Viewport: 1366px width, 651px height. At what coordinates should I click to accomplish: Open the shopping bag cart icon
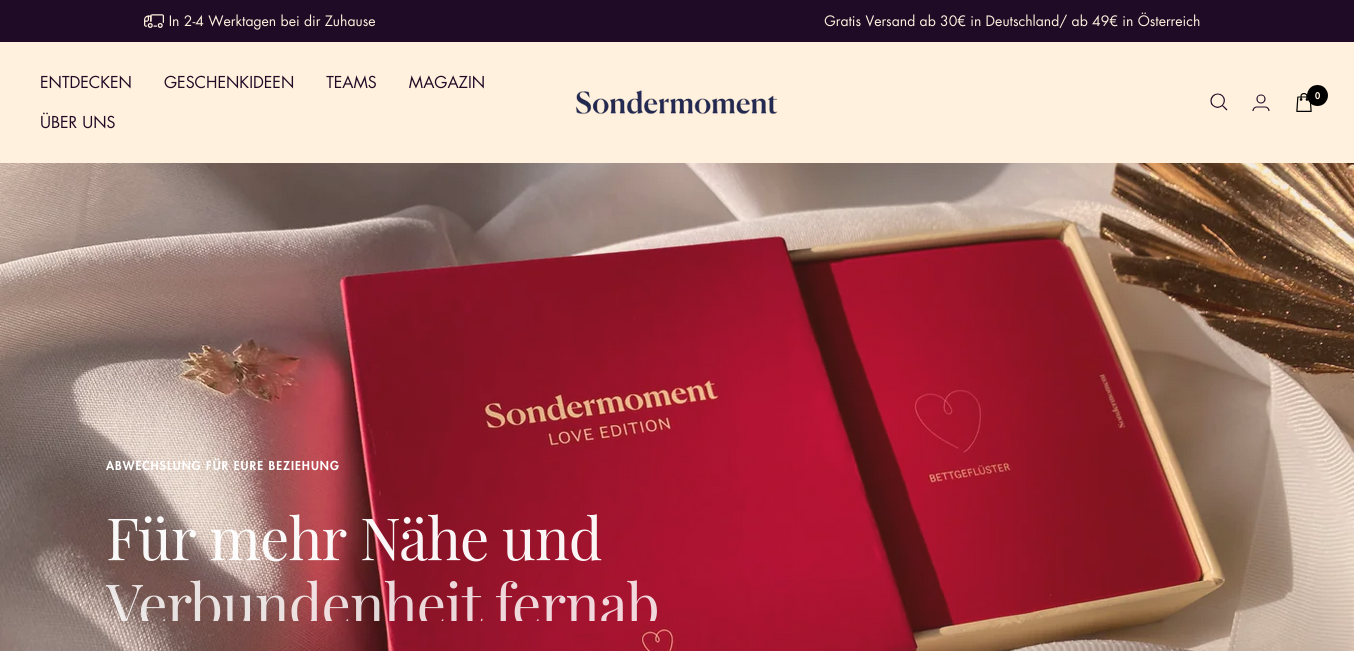click(x=1304, y=102)
